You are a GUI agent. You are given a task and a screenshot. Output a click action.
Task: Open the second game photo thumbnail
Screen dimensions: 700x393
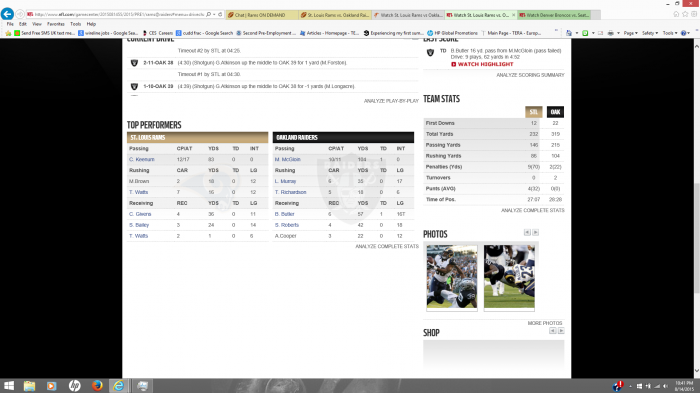coord(509,277)
